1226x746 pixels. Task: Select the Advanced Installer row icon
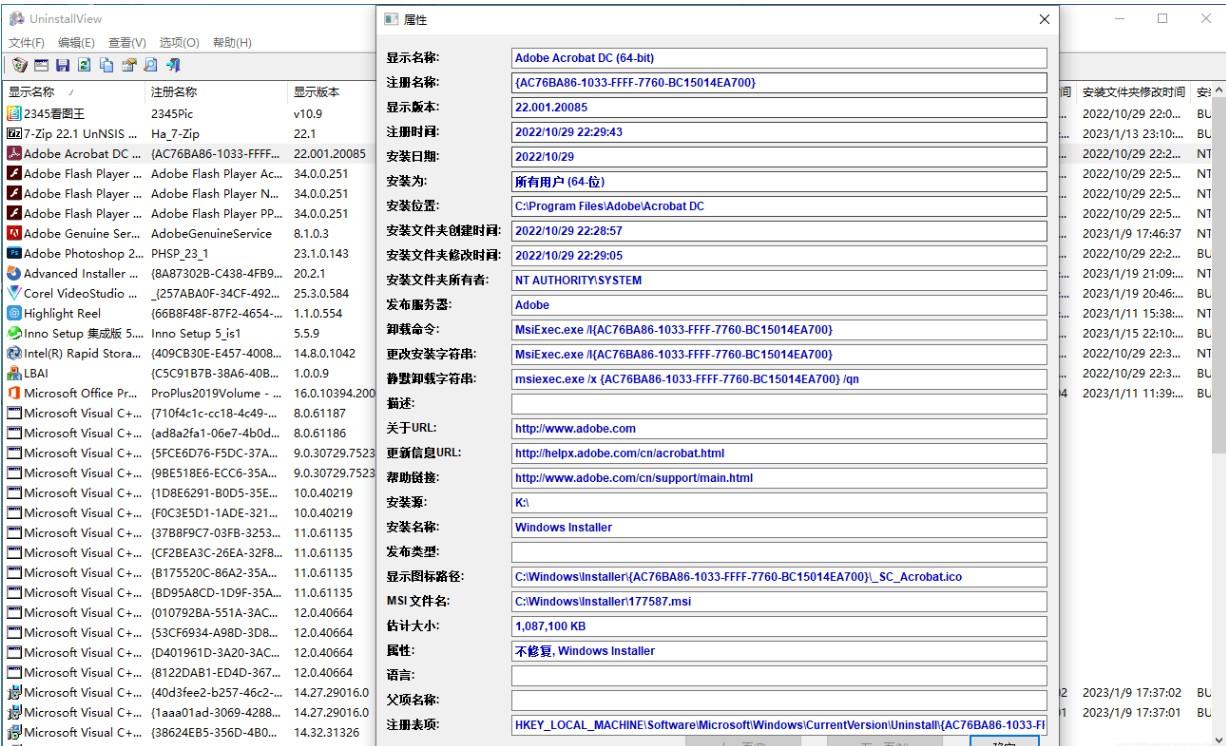coord(14,273)
